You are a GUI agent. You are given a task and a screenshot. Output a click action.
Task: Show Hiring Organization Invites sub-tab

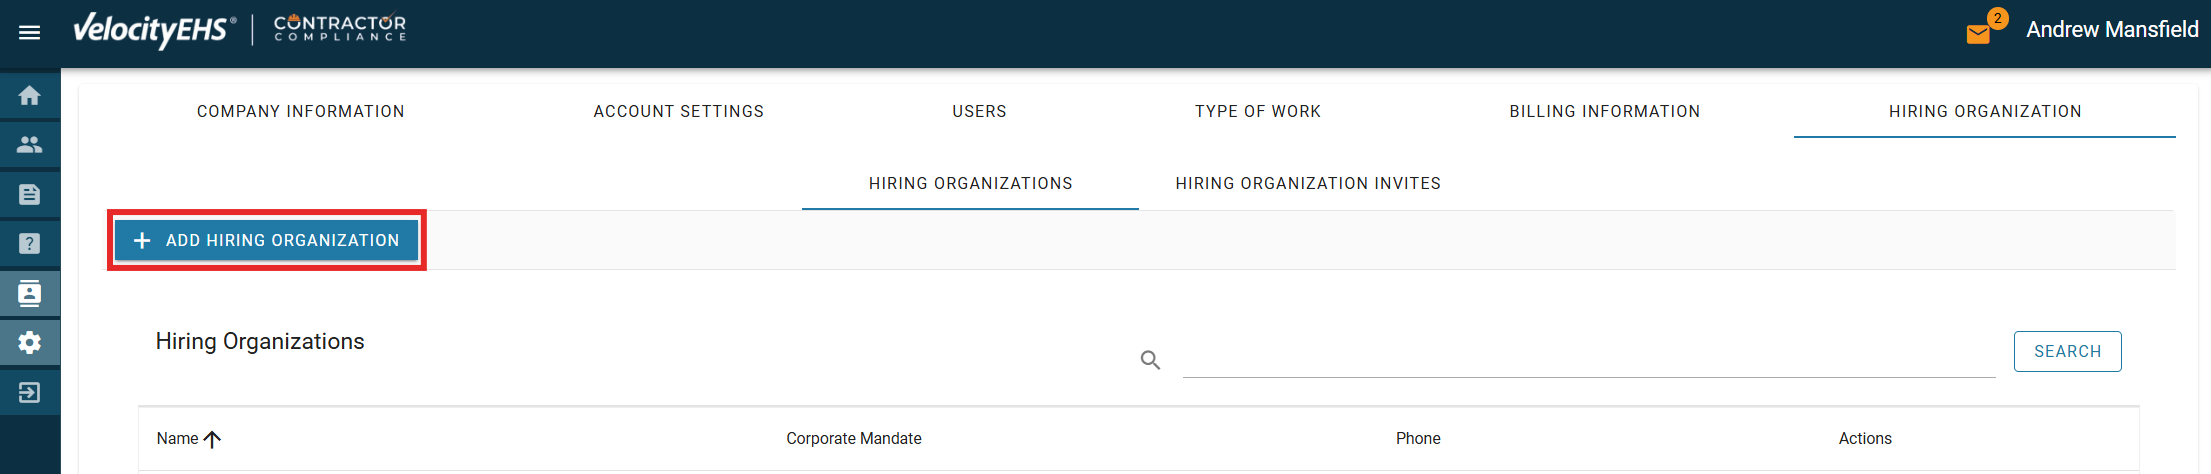(1308, 183)
